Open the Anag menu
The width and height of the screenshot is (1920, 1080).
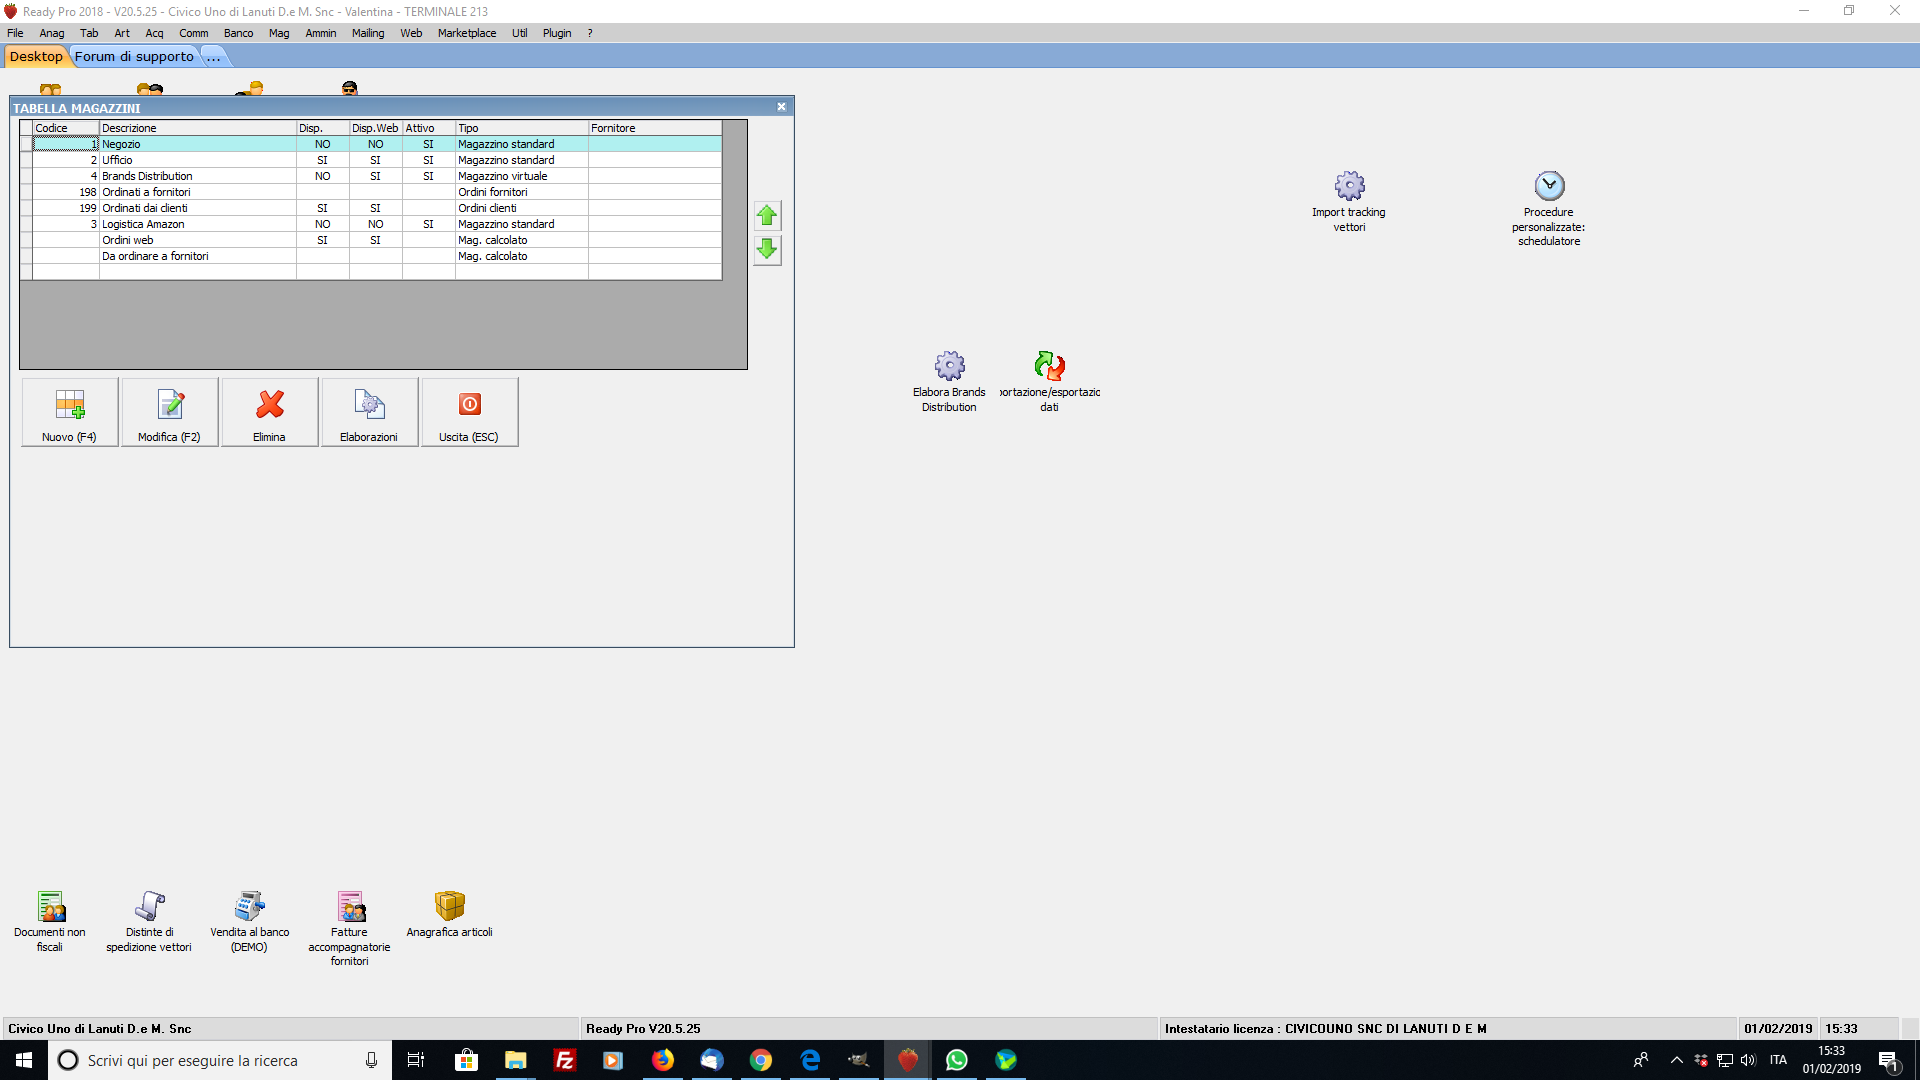pyautogui.click(x=52, y=33)
